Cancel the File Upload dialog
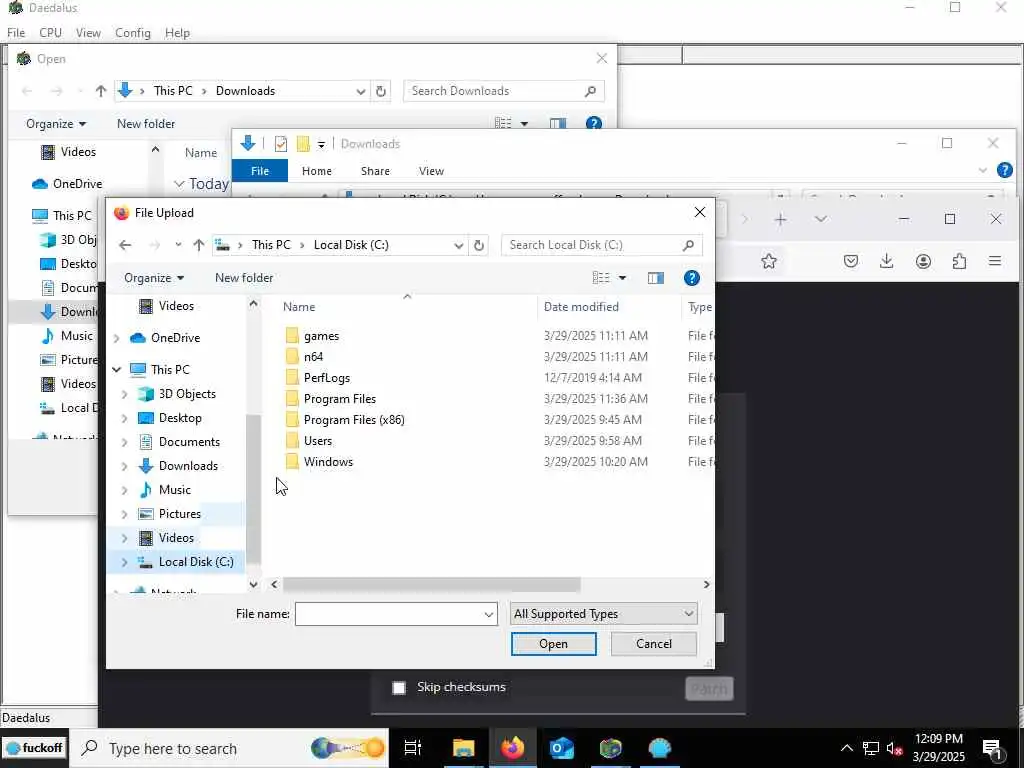This screenshot has width=1024, height=768. [x=654, y=644]
